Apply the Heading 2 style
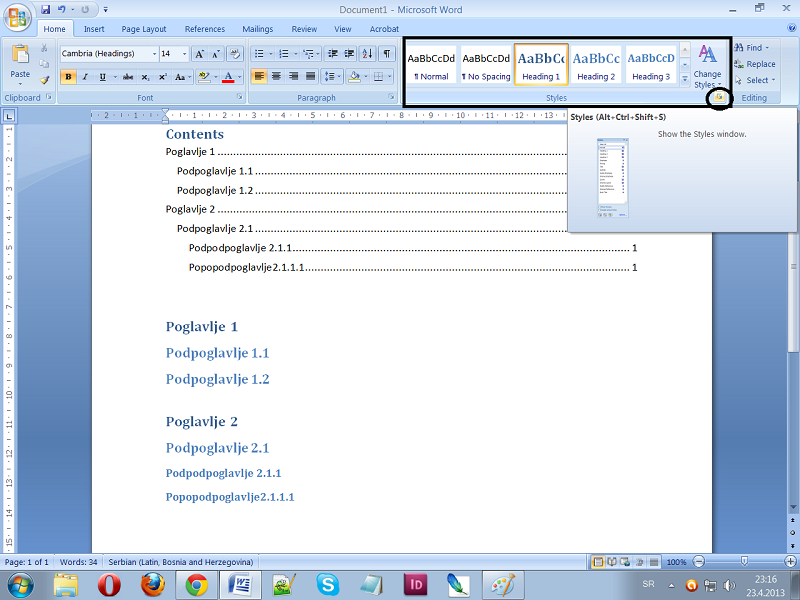Viewport: 800px width, 600px height. coord(596,64)
